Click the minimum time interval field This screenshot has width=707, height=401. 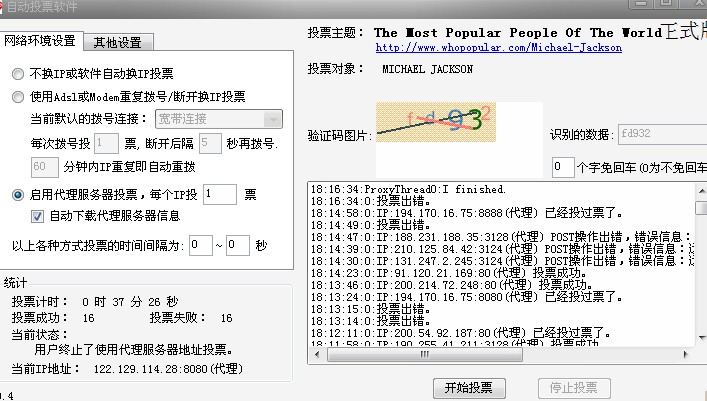point(200,245)
